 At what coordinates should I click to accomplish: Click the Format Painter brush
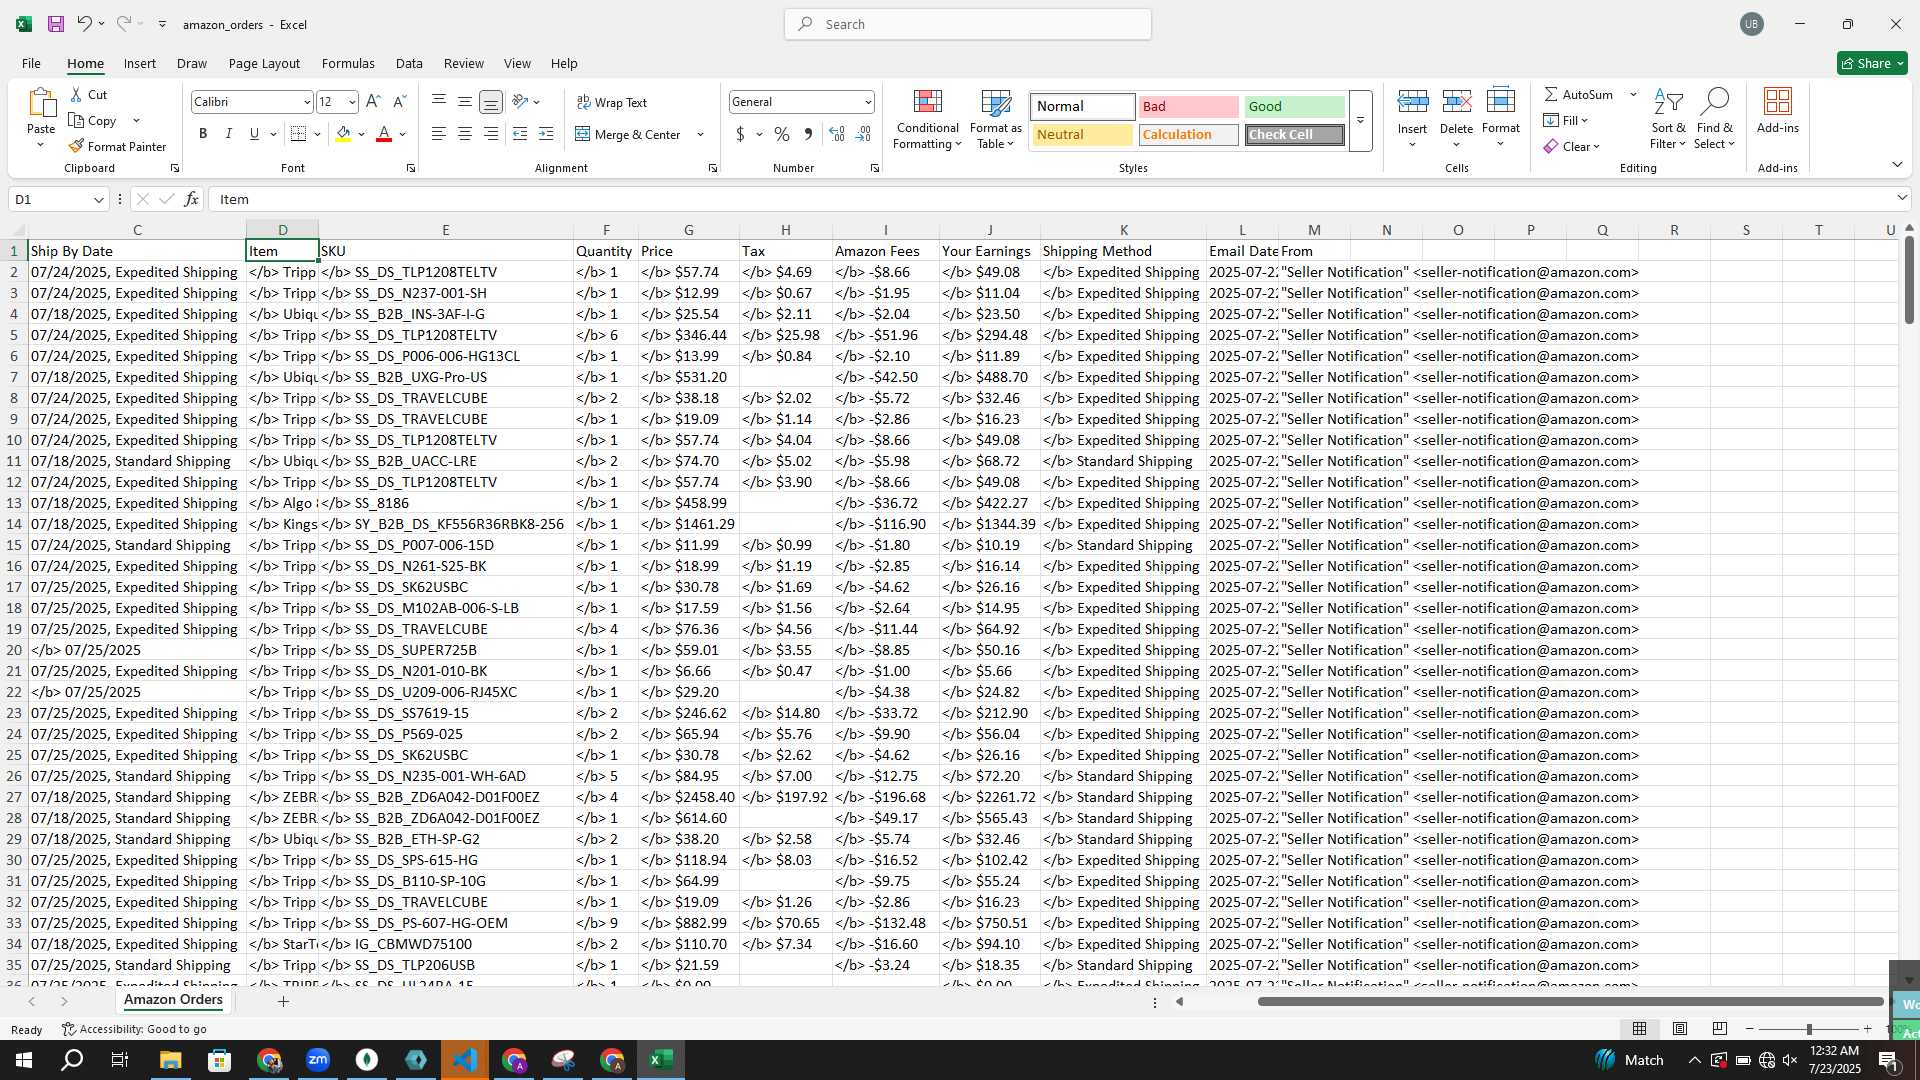pos(117,147)
